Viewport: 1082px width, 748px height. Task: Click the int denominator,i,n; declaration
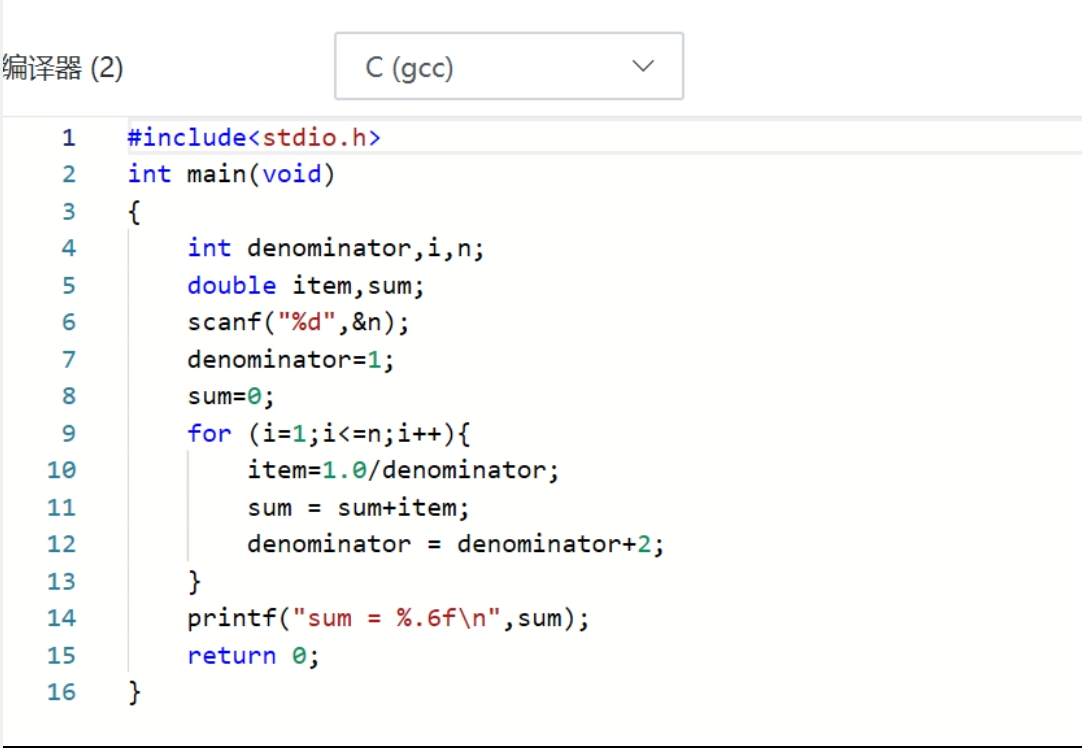click(336, 248)
